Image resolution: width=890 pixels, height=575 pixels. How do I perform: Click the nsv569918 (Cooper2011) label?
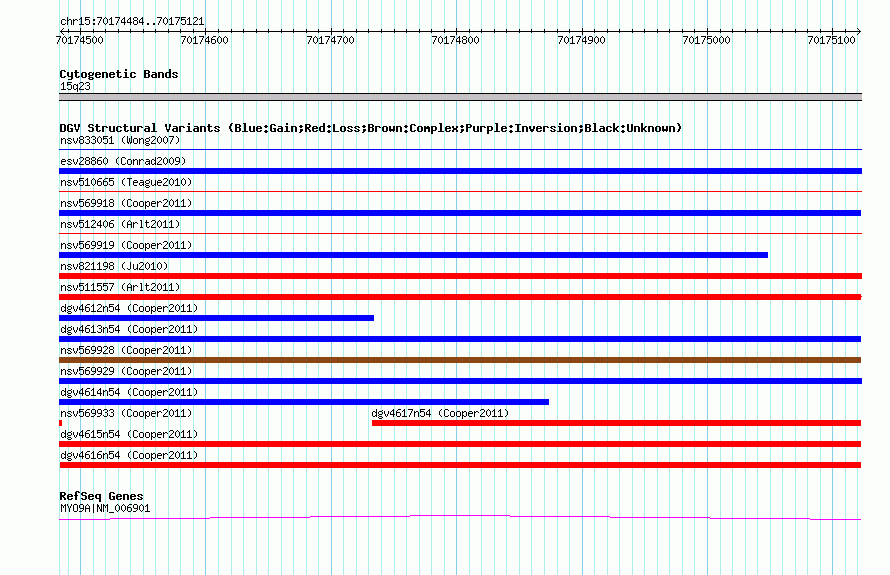[126, 203]
